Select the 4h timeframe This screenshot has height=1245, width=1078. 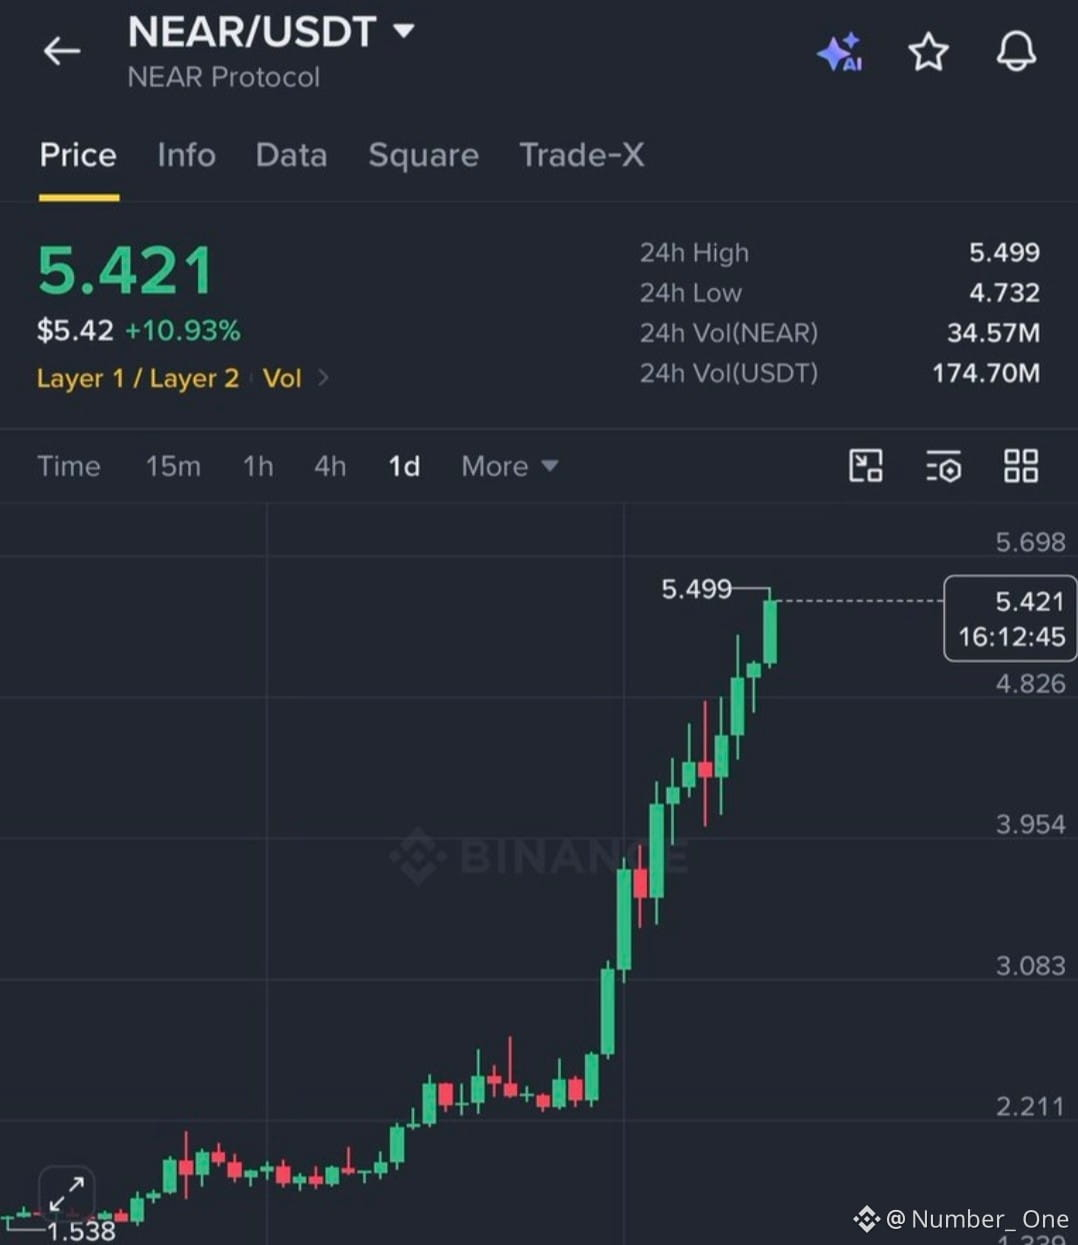(x=330, y=466)
